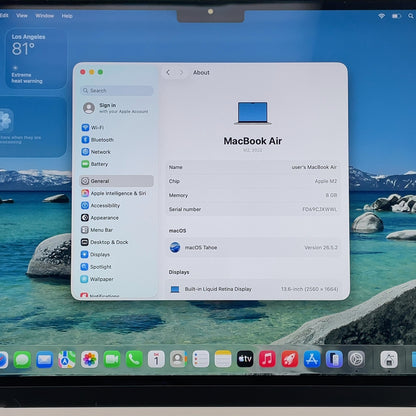Image resolution: width=416 pixels, height=416 pixels.
Task: Launch Music app from Dock
Action: pyautogui.click(x=267, y=359)
